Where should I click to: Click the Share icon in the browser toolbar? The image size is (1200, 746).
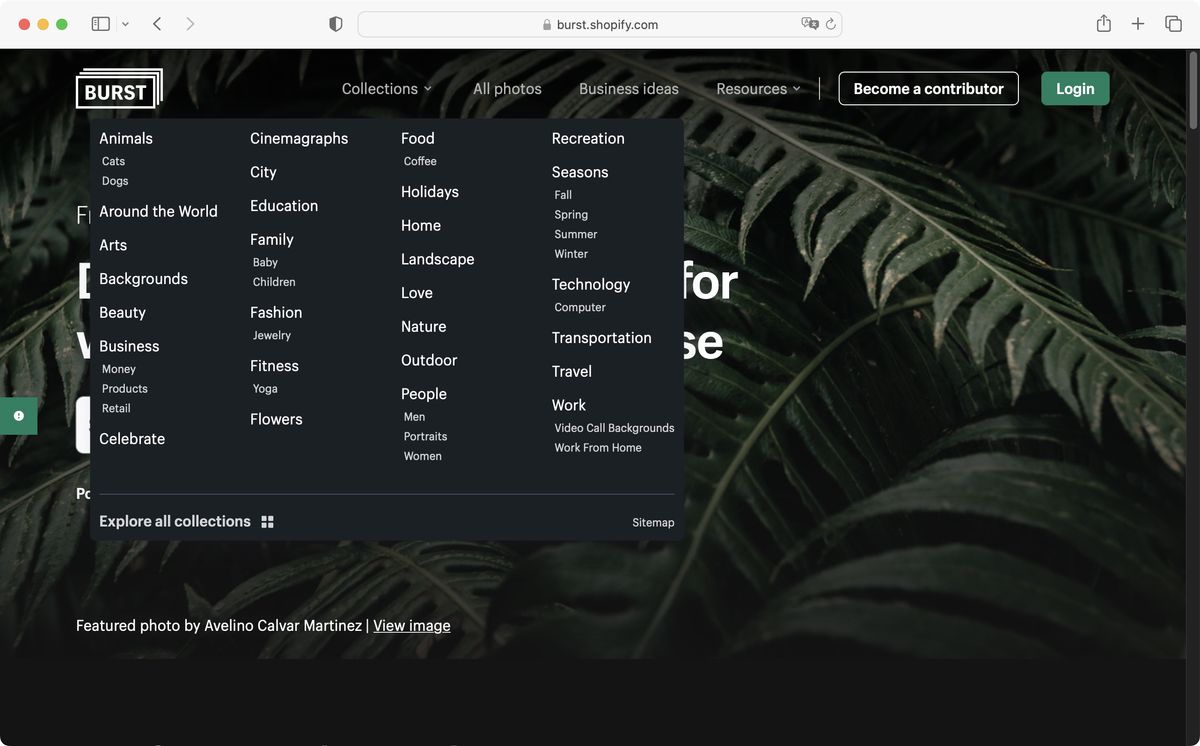click(x=1103, y=22)
